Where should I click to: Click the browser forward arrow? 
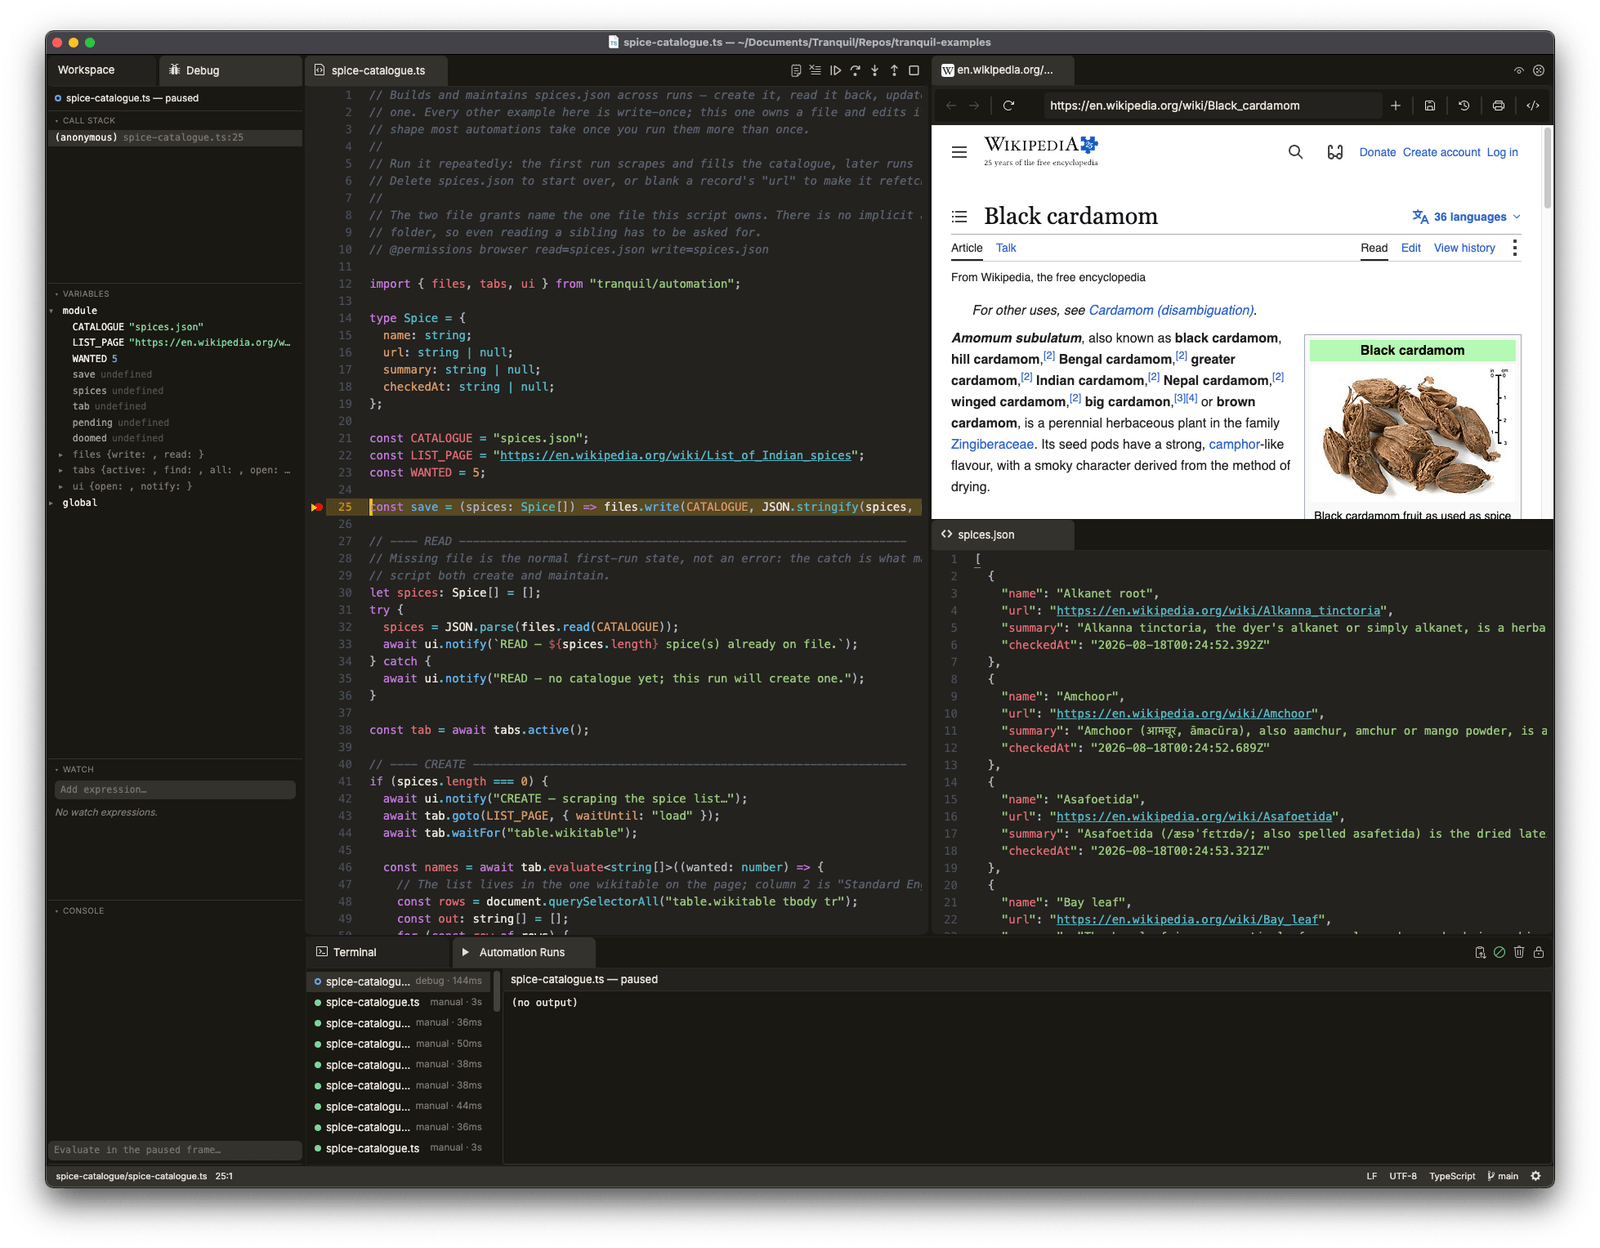(975, 105)
